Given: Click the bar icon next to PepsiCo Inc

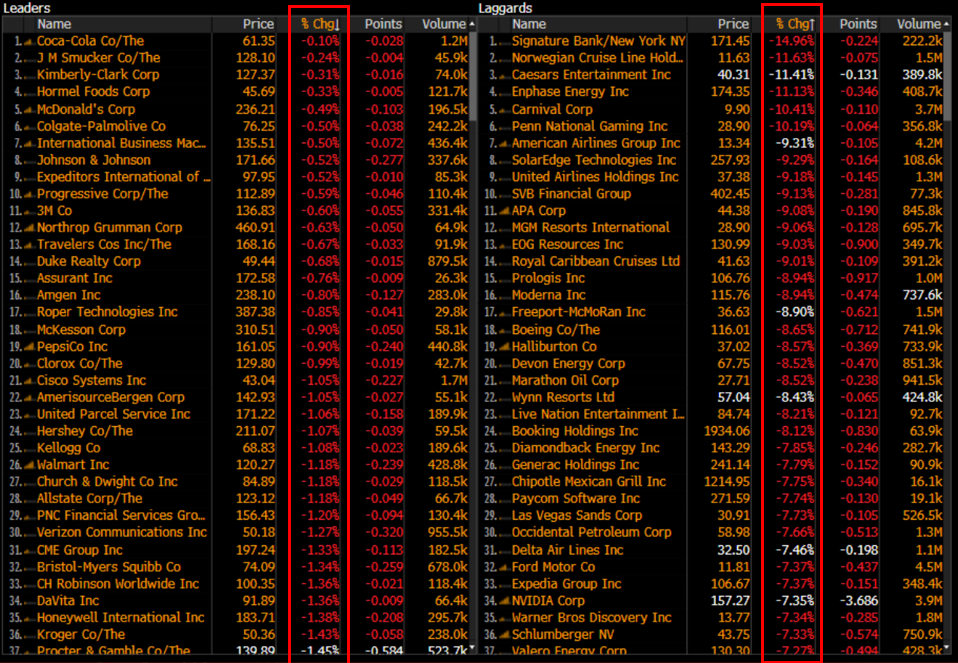Looking at the screenshot, I should pyautogui.click(x=29, y=347).
